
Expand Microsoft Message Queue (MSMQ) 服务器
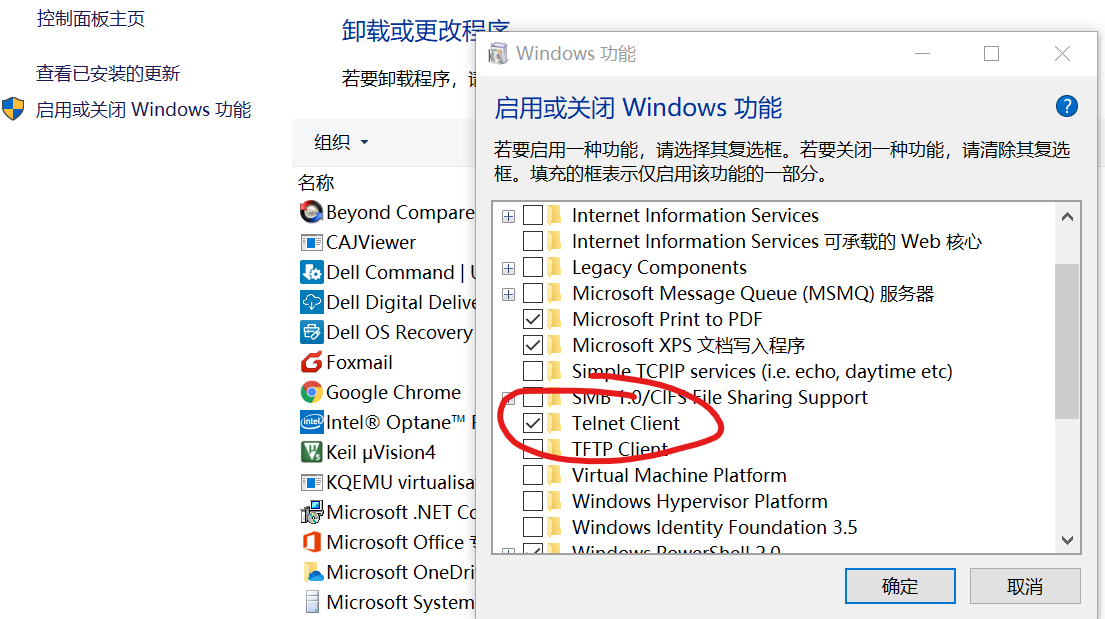click(x=508, y=293)
